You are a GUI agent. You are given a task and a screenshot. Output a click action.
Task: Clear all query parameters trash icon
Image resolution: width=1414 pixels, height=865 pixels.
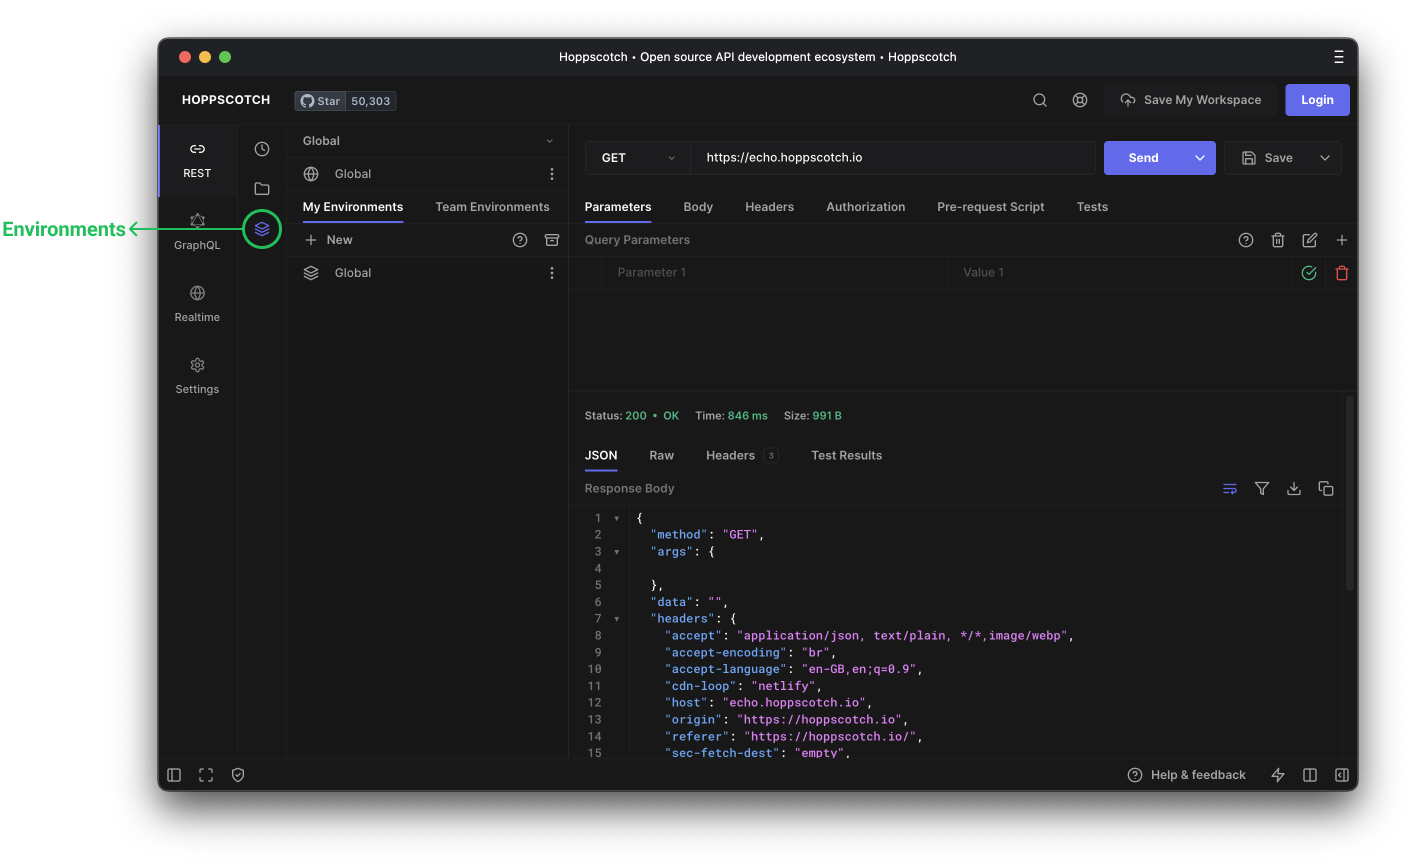(1278, 240)
